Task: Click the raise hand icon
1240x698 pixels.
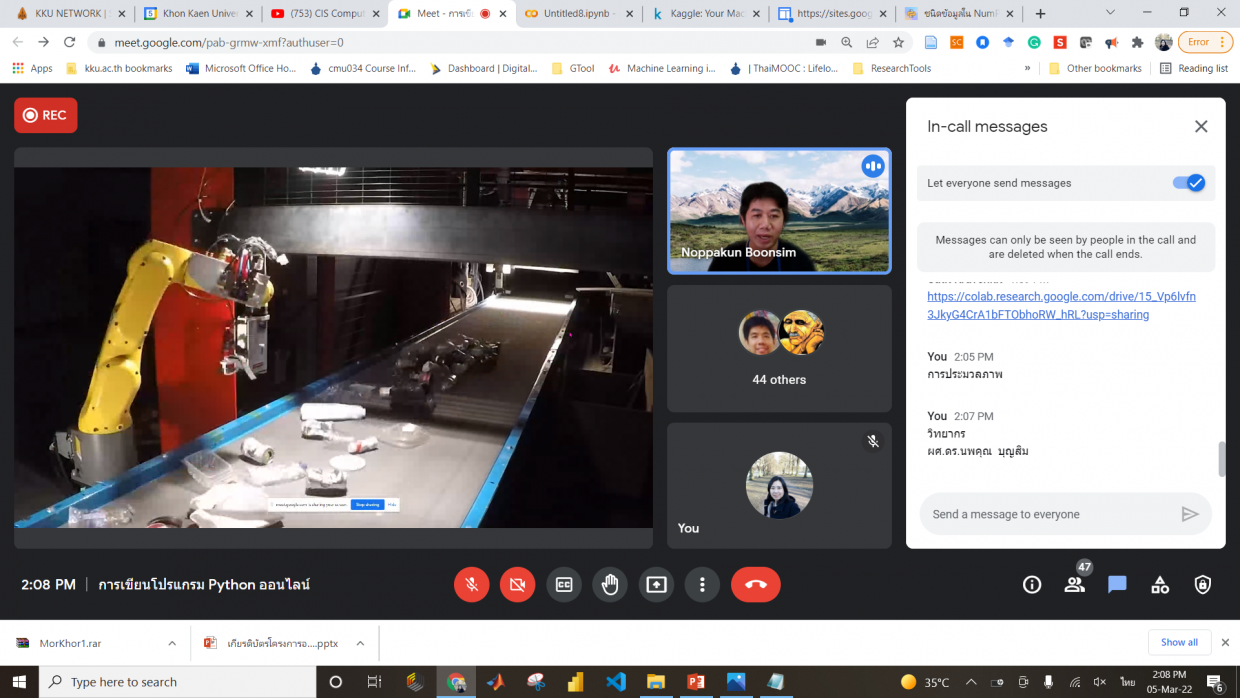Action: point(610,585)
